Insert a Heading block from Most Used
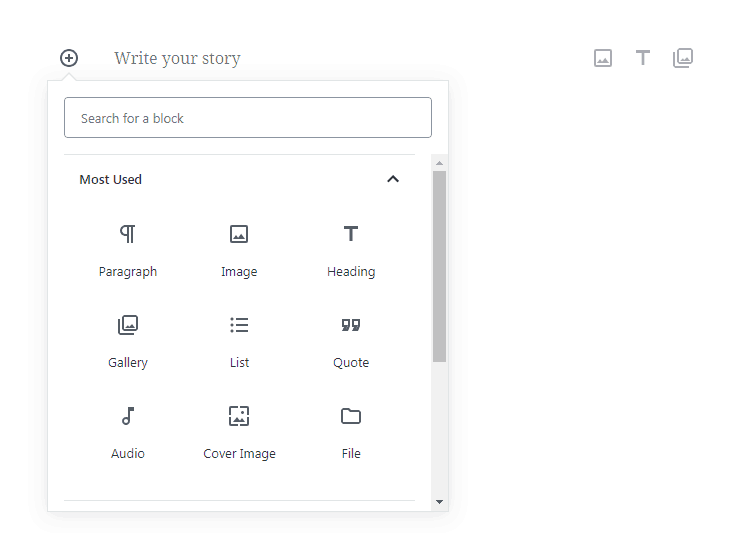Viewport: 736px width, 533px height. 351,251
